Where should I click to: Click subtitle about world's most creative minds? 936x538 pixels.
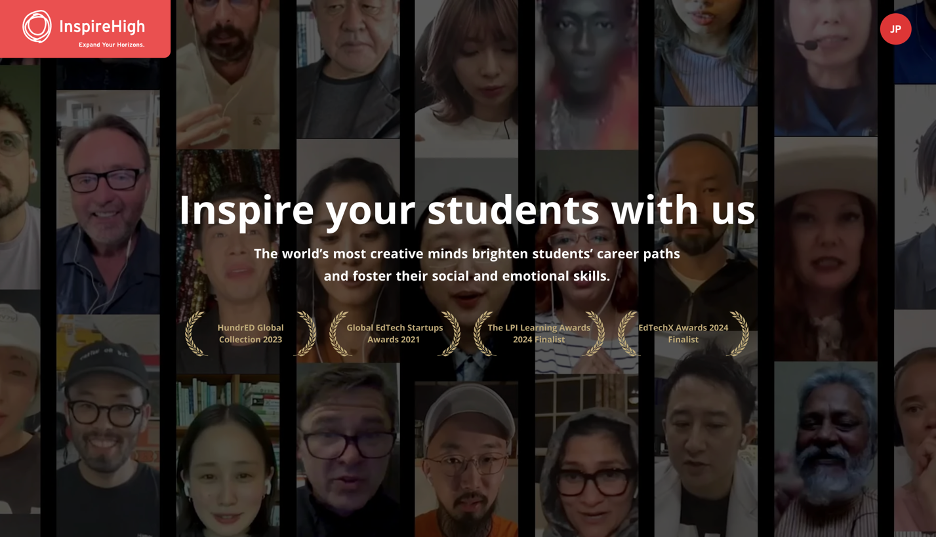[x=467, y=265]
